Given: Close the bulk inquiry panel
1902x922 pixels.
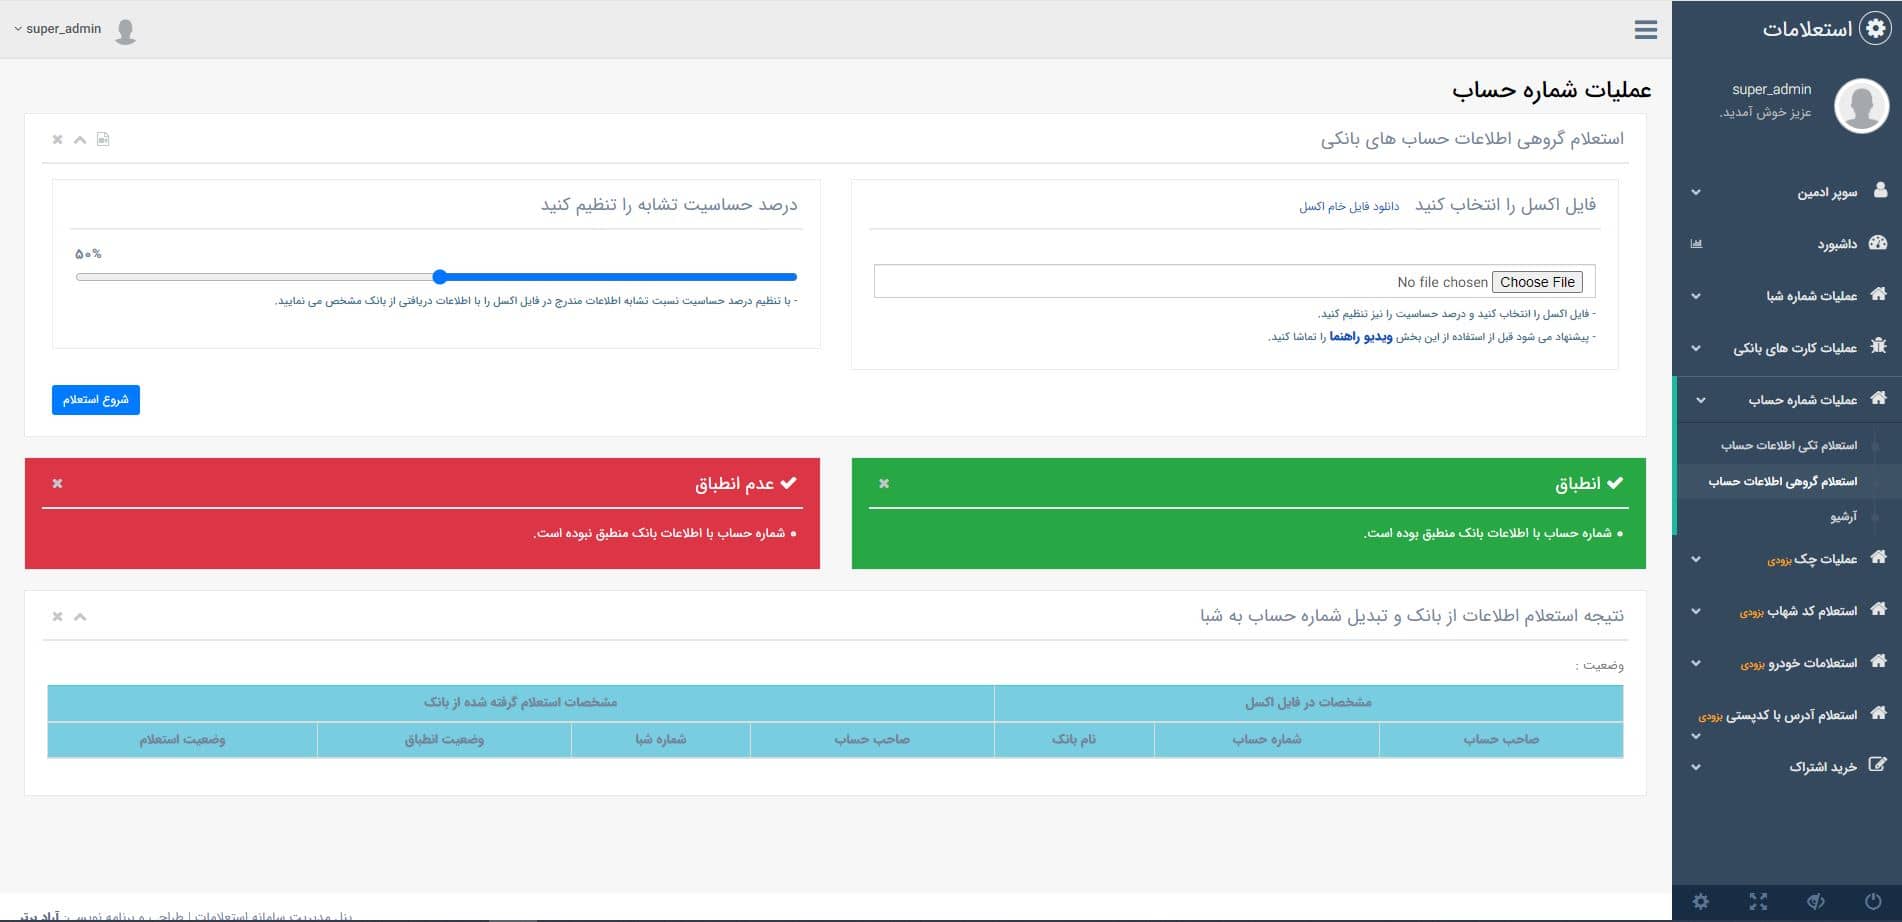Looking at the screenshot, I should [x=57, y=140].
